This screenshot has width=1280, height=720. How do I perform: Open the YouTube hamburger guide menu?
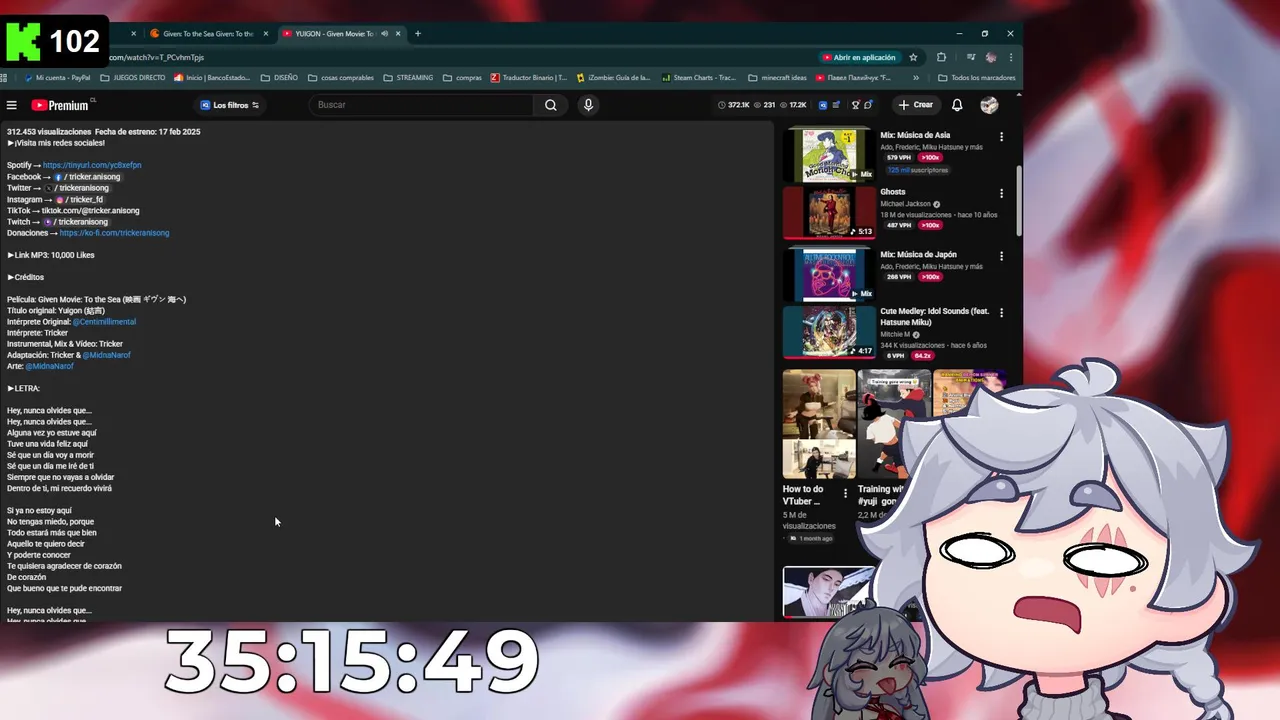coord(12,105)
